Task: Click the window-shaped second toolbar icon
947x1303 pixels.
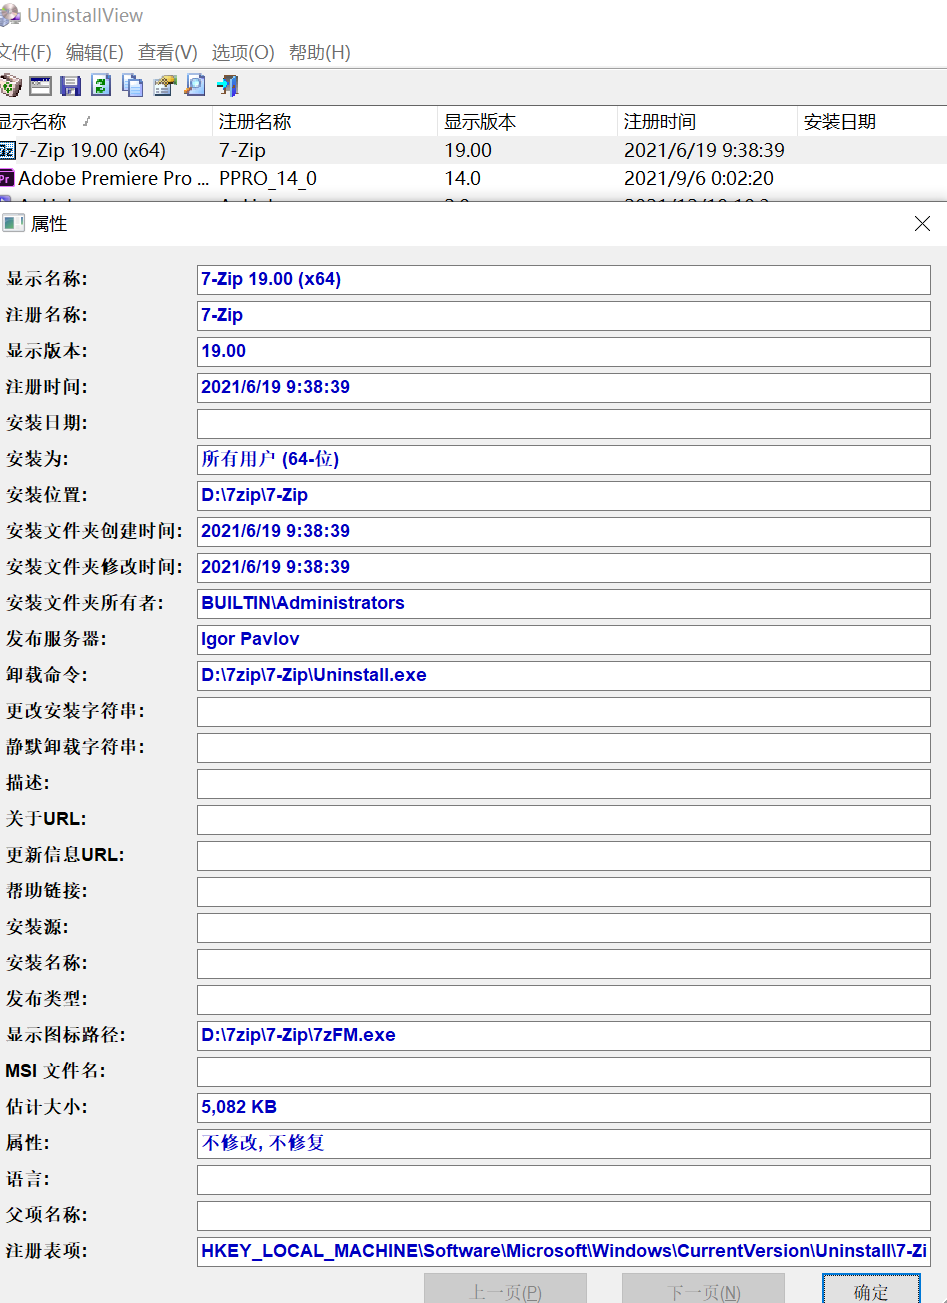Action: tap(40, 85)
